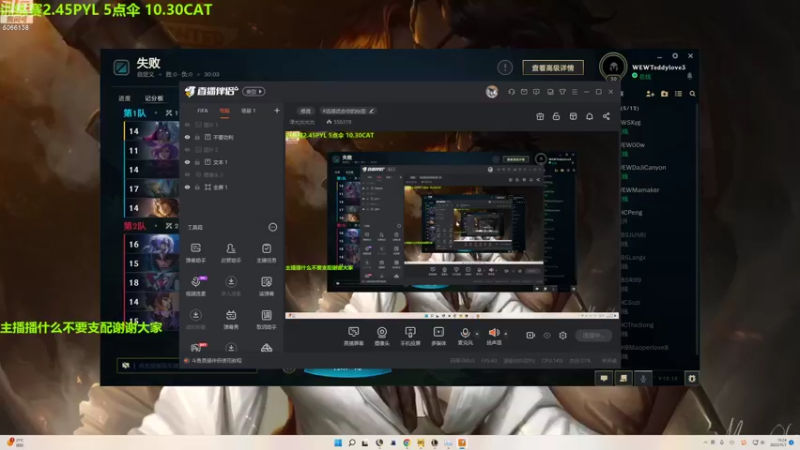Viewport: 800px width, 450px height.
Task: Select the 全屏 1 source row
Action: click(x=232, y=187)
